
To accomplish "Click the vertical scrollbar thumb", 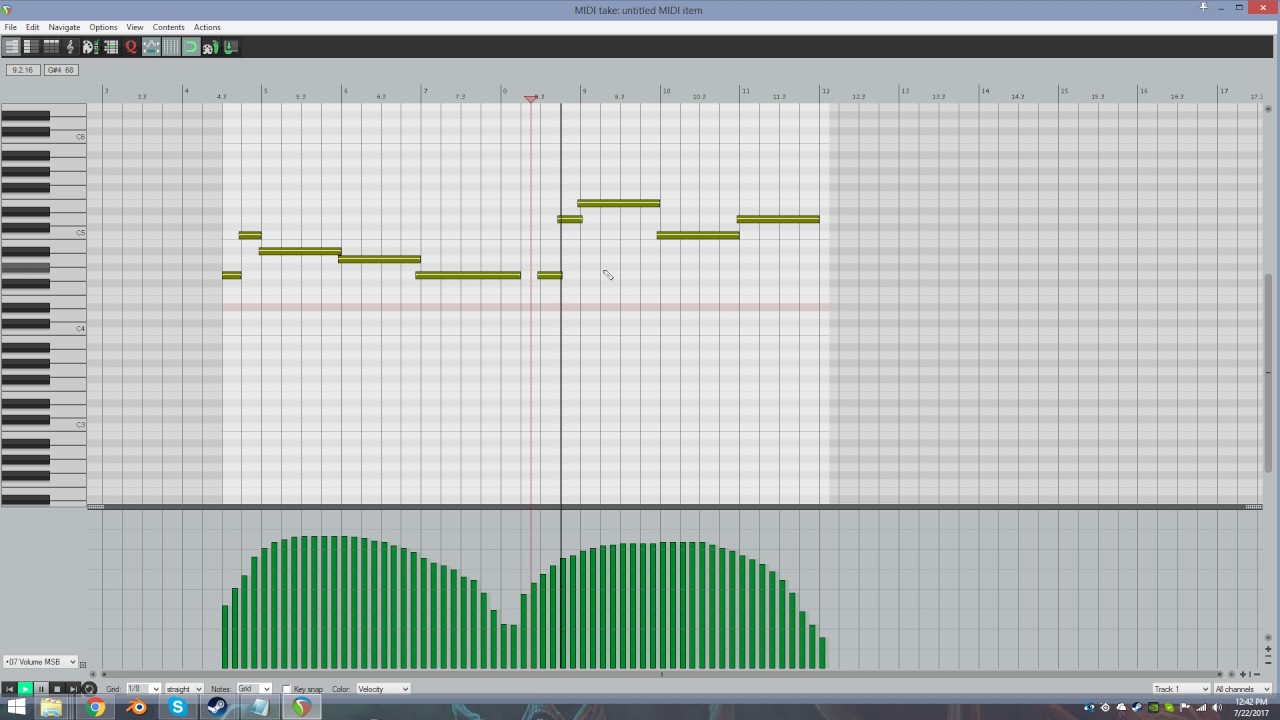I will pos(1269,372).
